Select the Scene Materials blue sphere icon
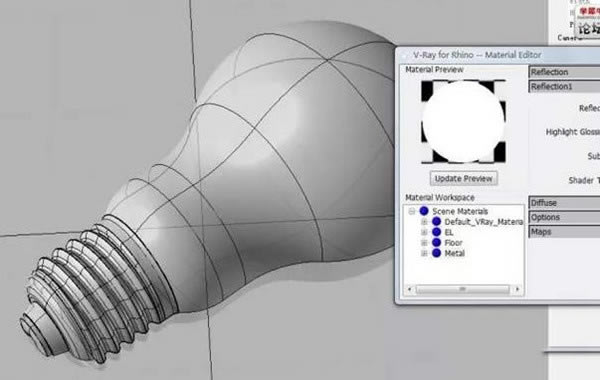Image resolution: width=600 pixels, height=380 pixels. (424, 211)
